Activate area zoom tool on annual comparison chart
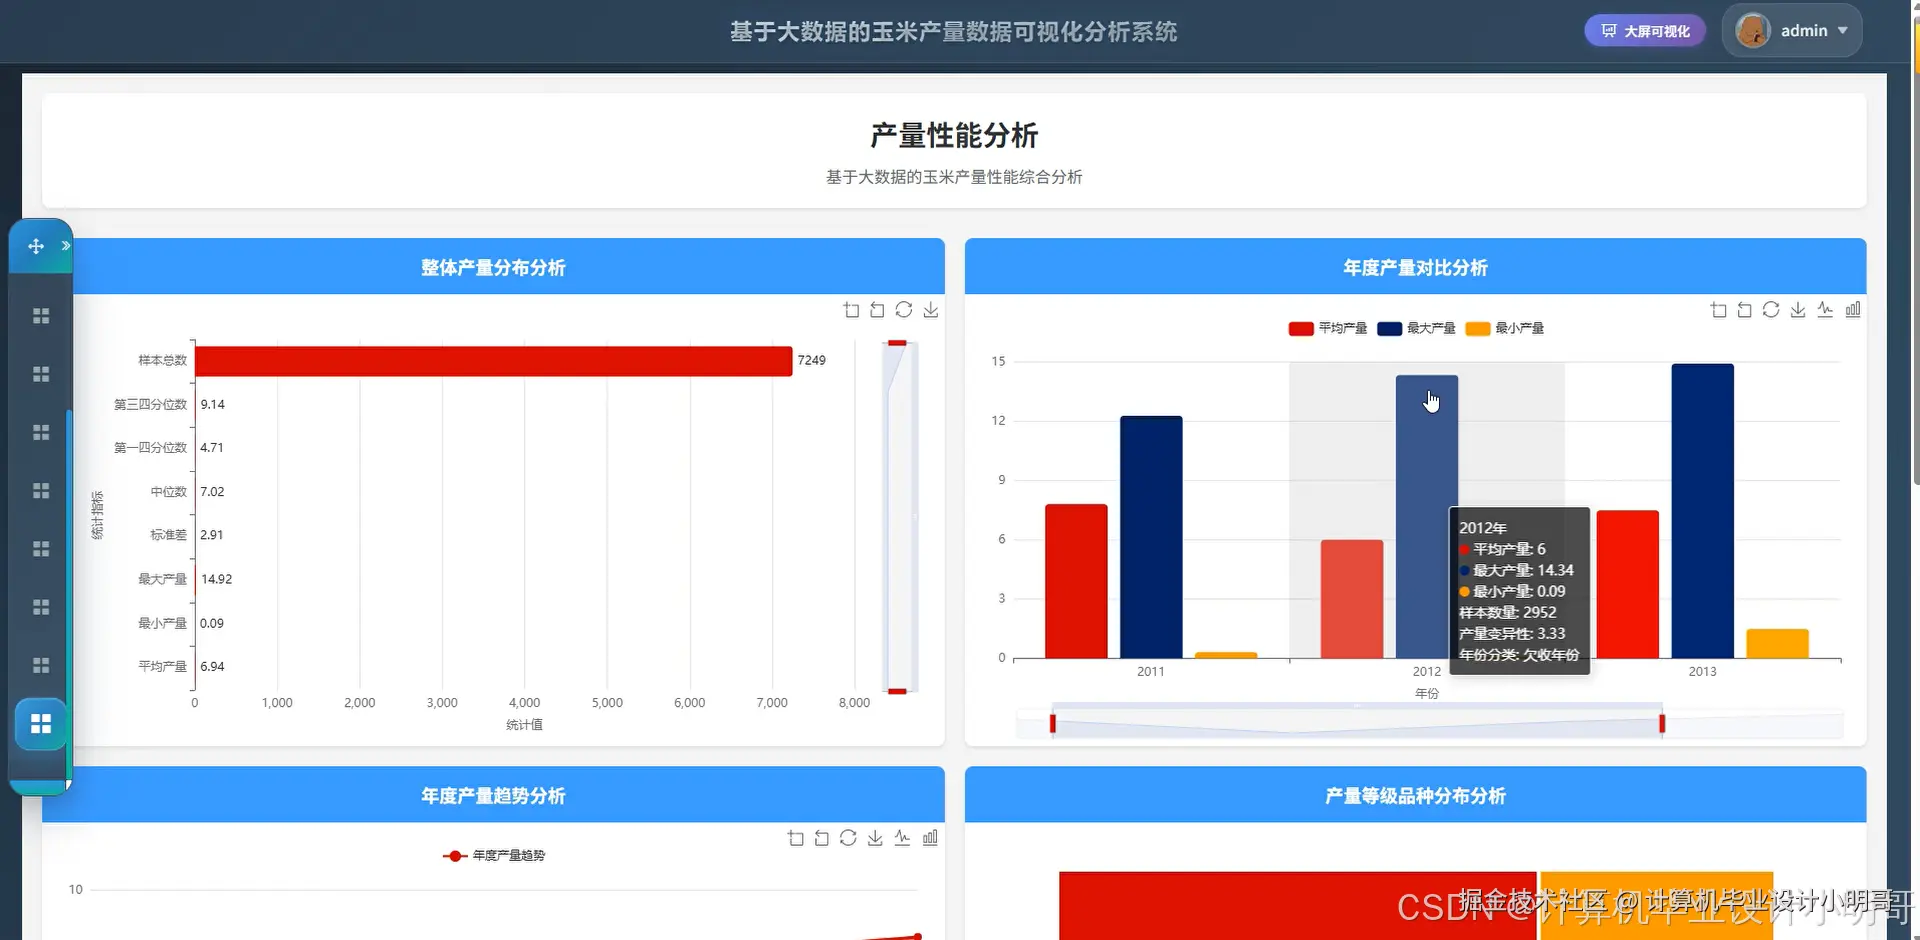Screen dimensions: 1920x940 click(1719, 309)
